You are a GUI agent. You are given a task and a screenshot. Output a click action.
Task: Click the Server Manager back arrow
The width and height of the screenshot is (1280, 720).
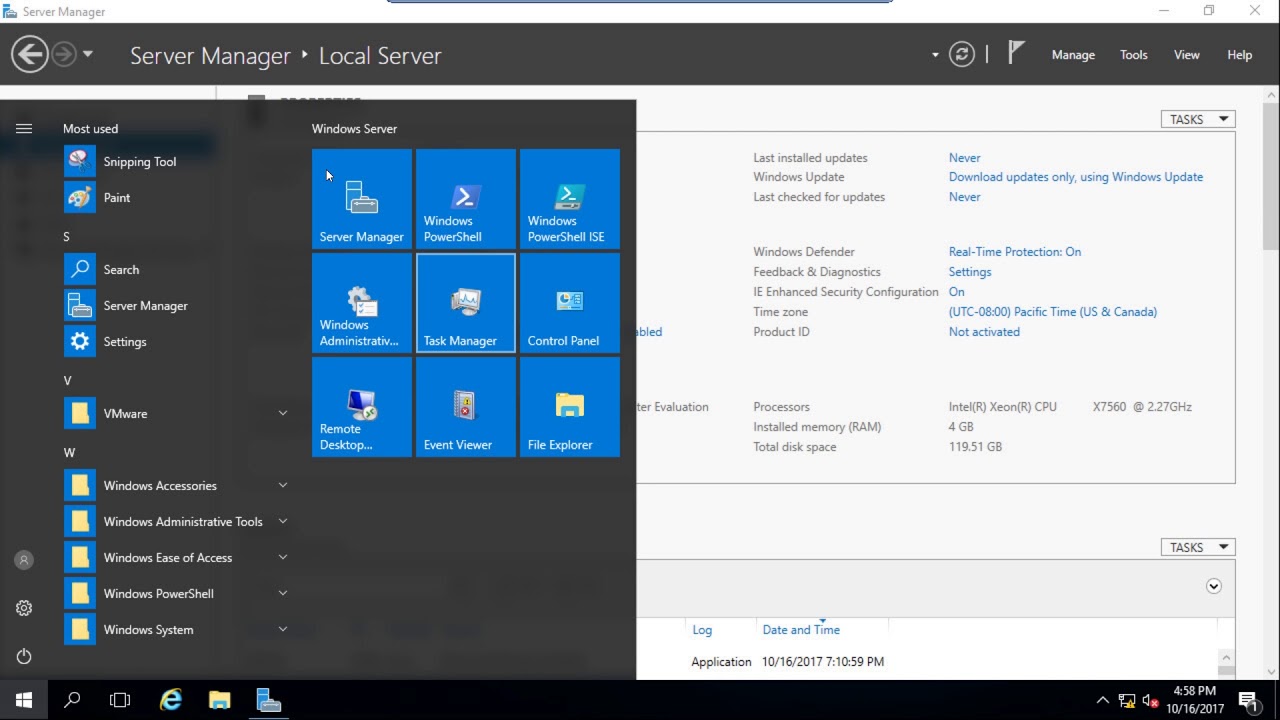tap(30, 54)
